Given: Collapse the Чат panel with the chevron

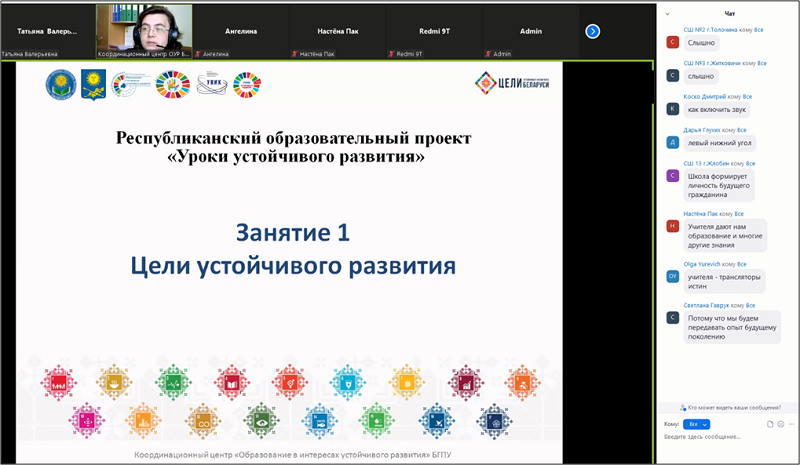Looking at the screenshot, I should (667, 14).
